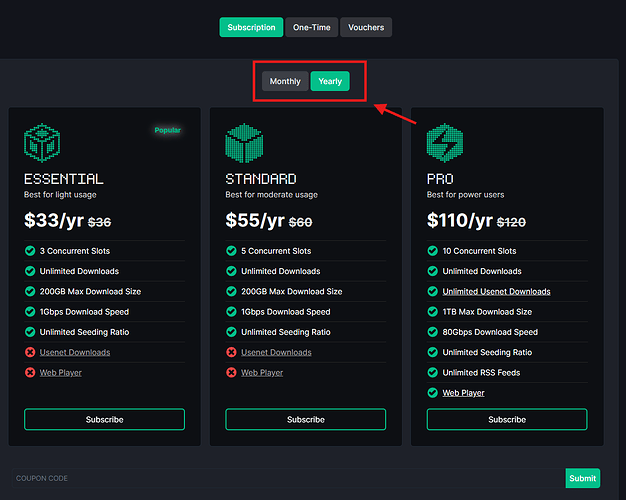Click check icon beside 80Gbps Download Speed
Image resolution: width=626 pixels, height=500 pixels.
[x=432, y=332]
